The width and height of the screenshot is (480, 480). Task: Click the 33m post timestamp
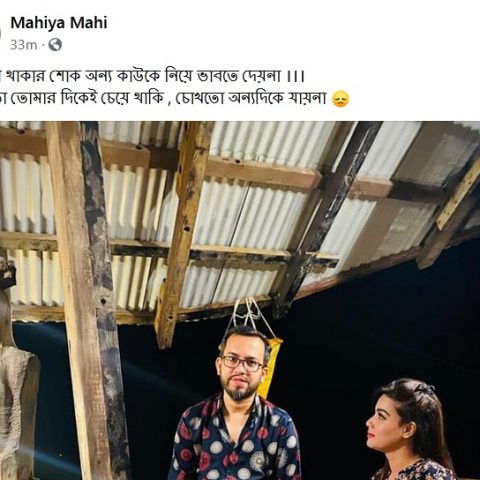23,45
